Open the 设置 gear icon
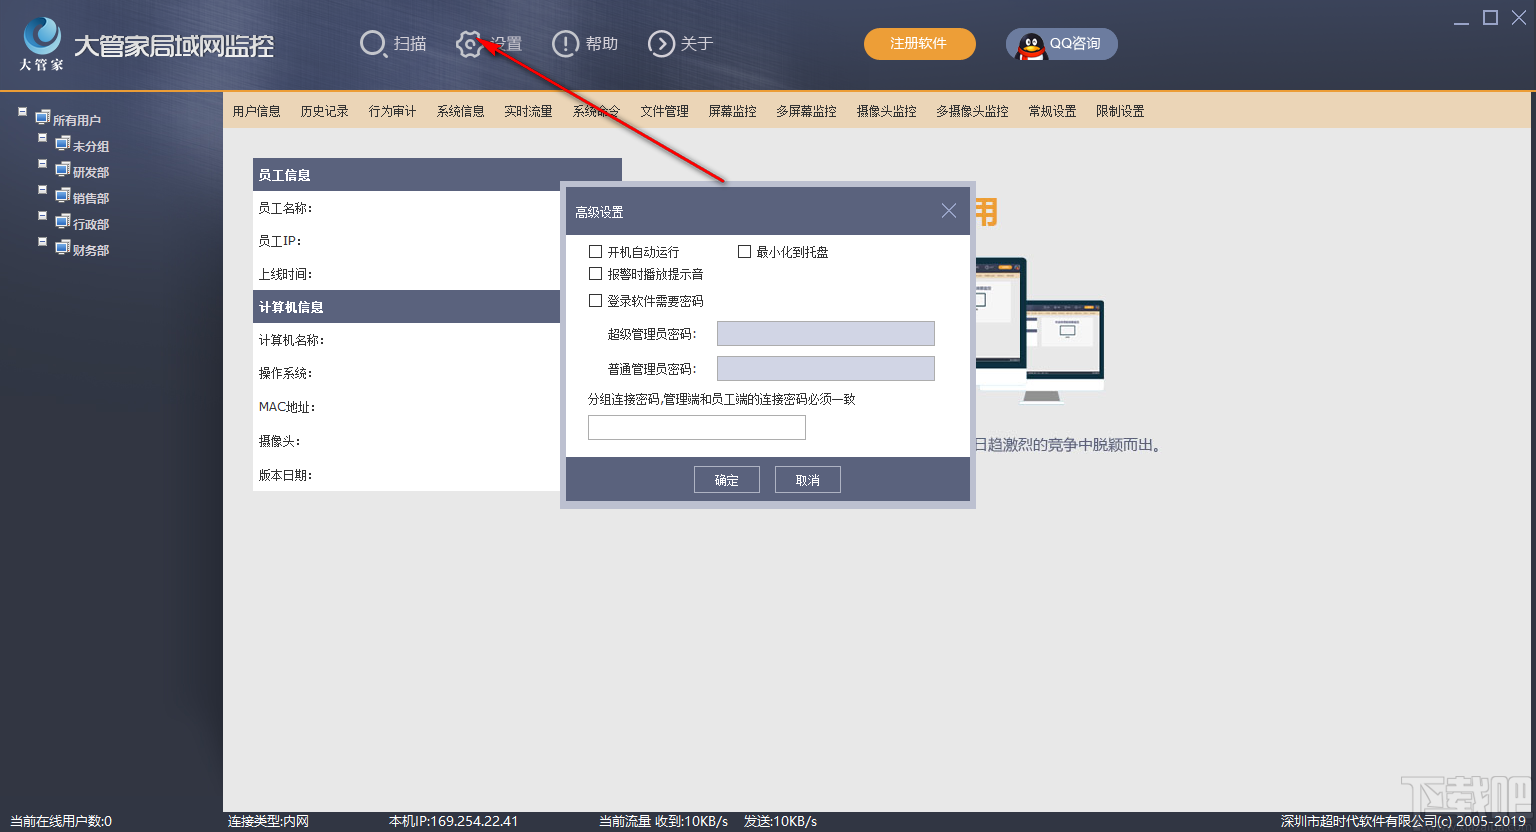The height and width of the screenshot is (832, 1536). pos(469,43)
